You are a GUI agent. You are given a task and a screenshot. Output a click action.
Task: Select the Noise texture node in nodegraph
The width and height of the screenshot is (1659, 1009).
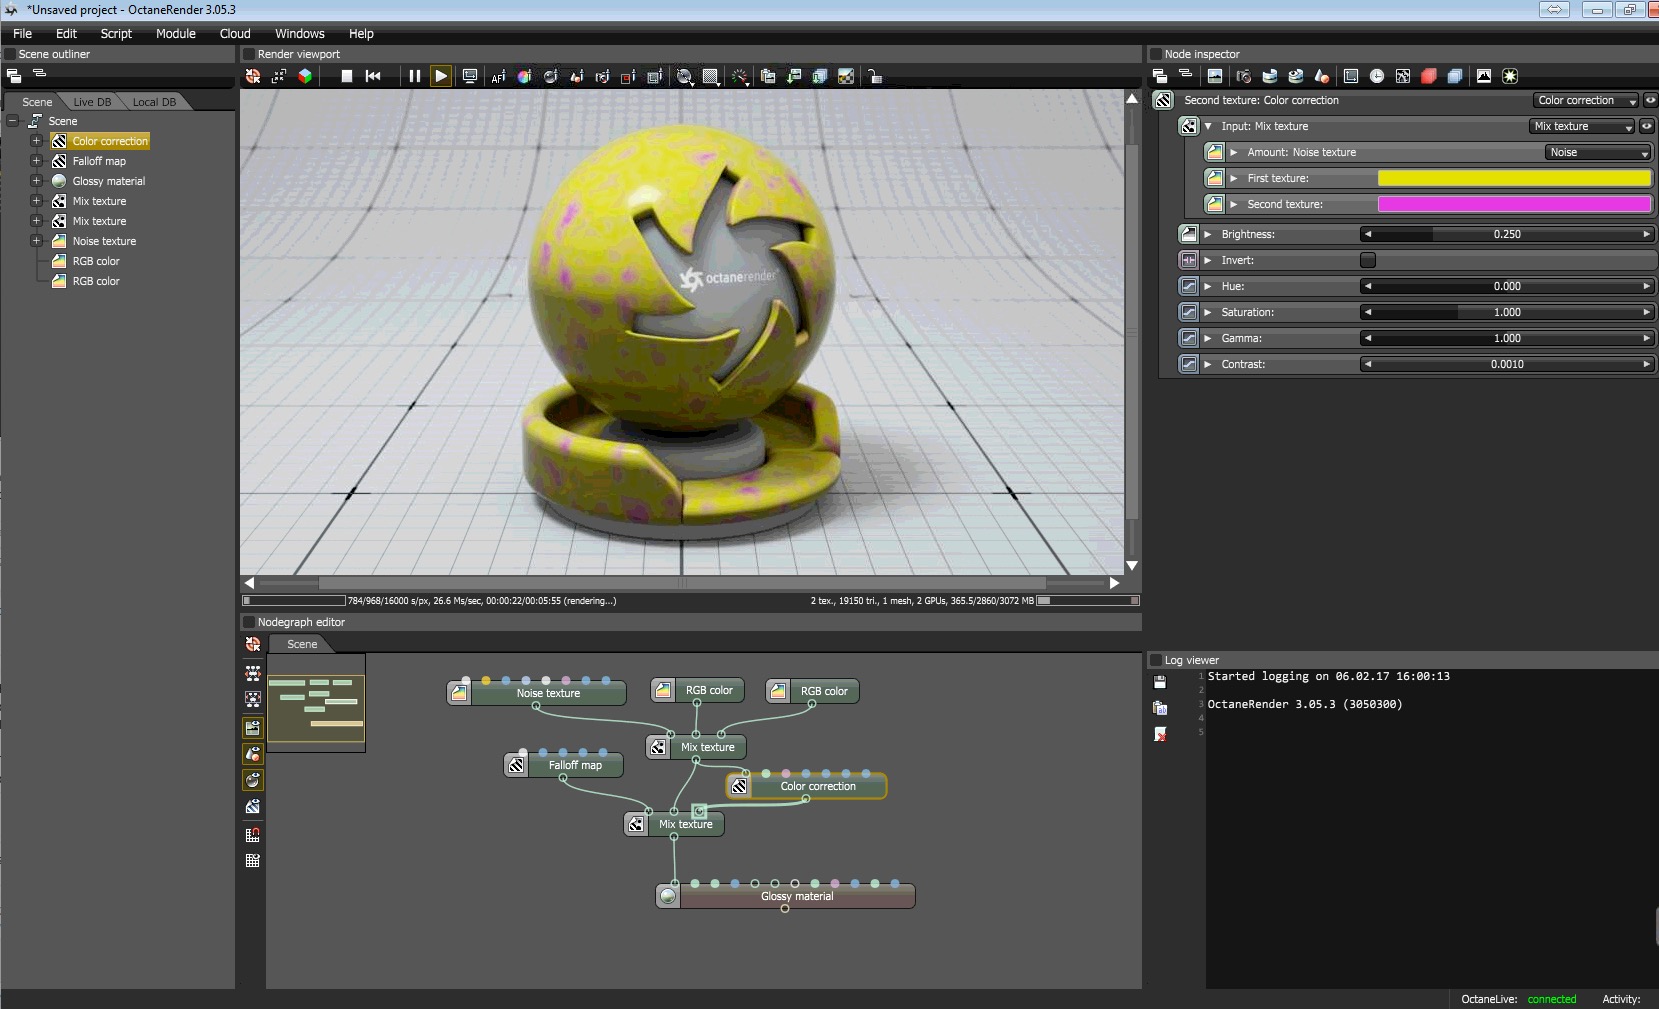(537, 693)
